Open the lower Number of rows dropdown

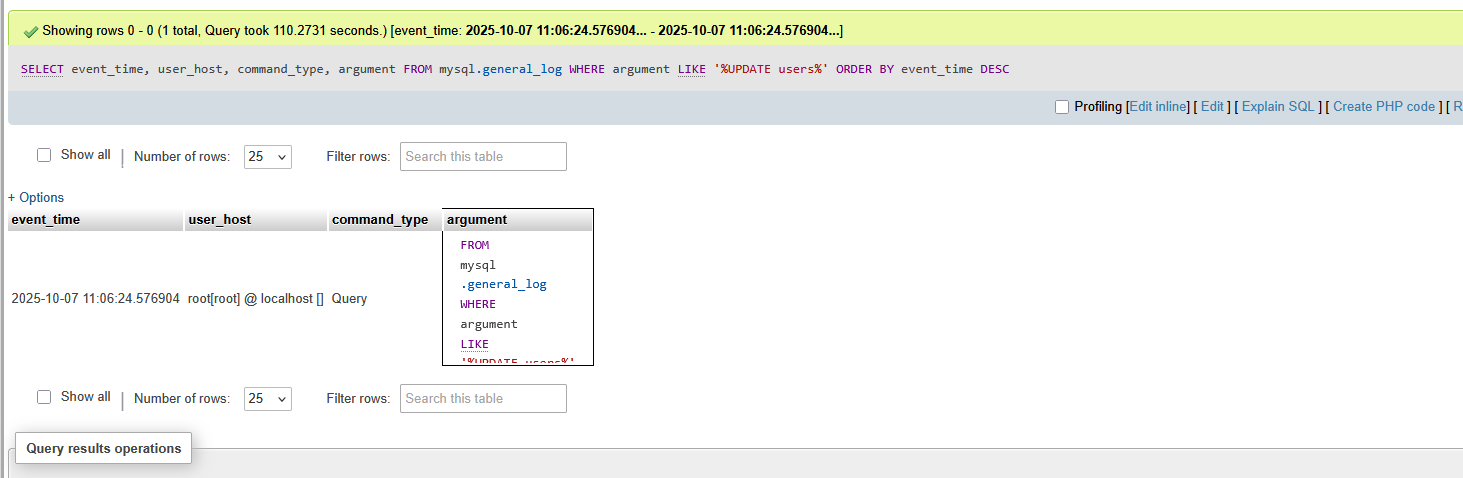tap(267, 398)
